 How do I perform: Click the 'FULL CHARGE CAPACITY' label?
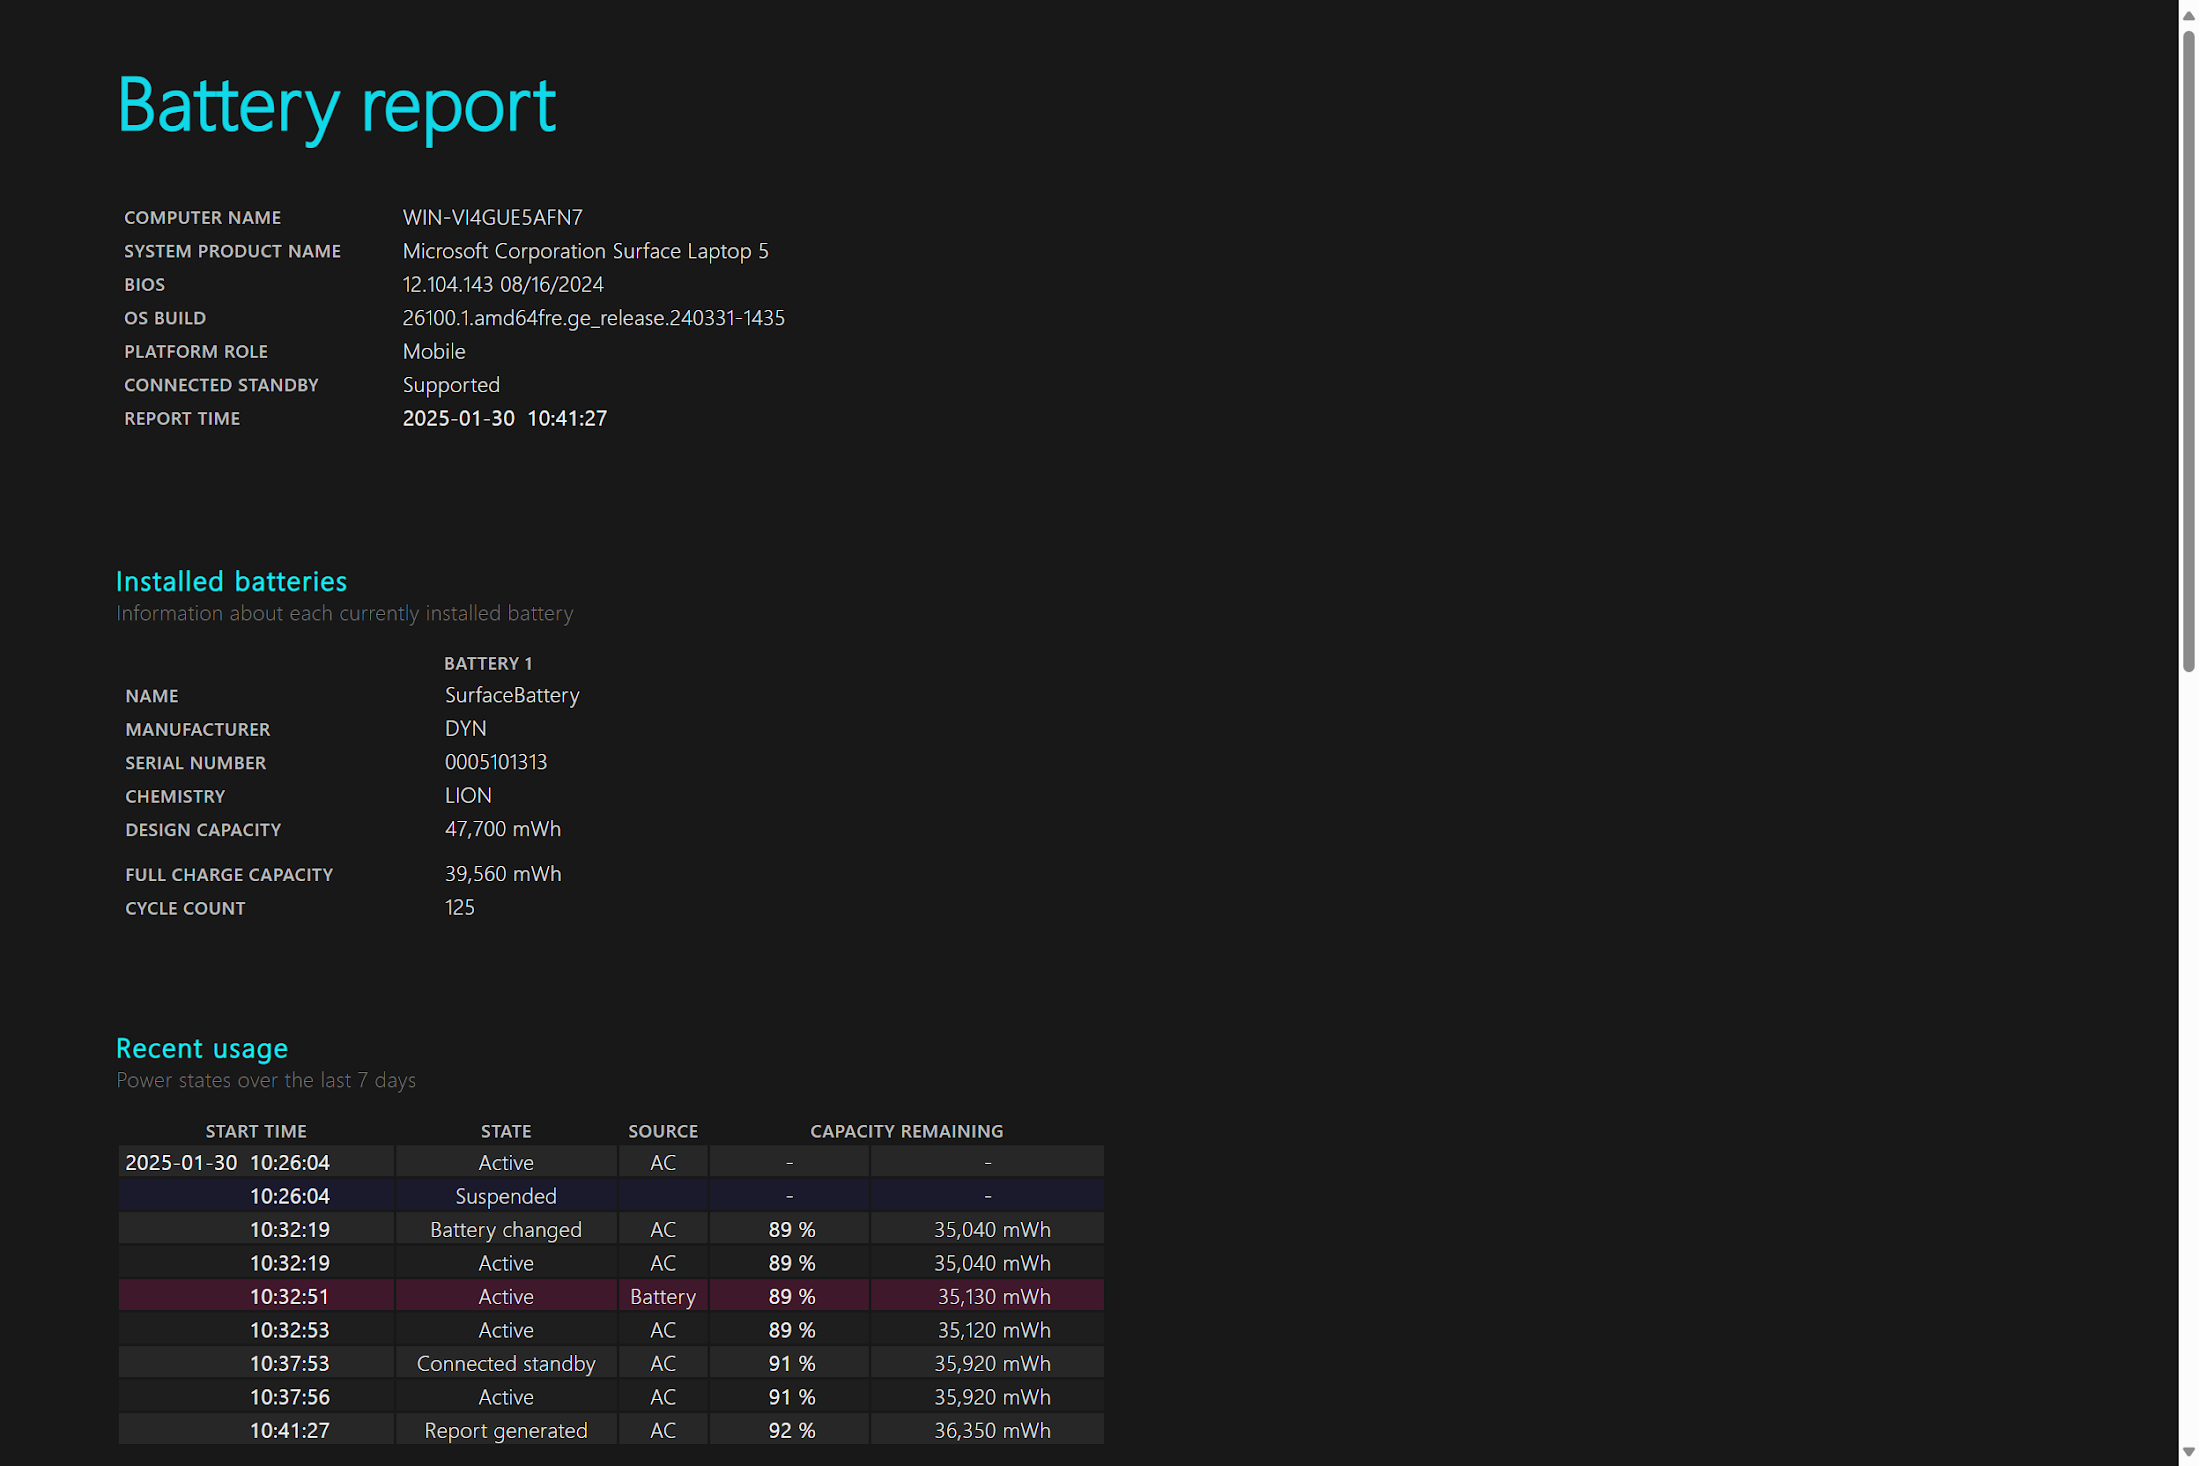pyautogui.click(x=229, y=875)
